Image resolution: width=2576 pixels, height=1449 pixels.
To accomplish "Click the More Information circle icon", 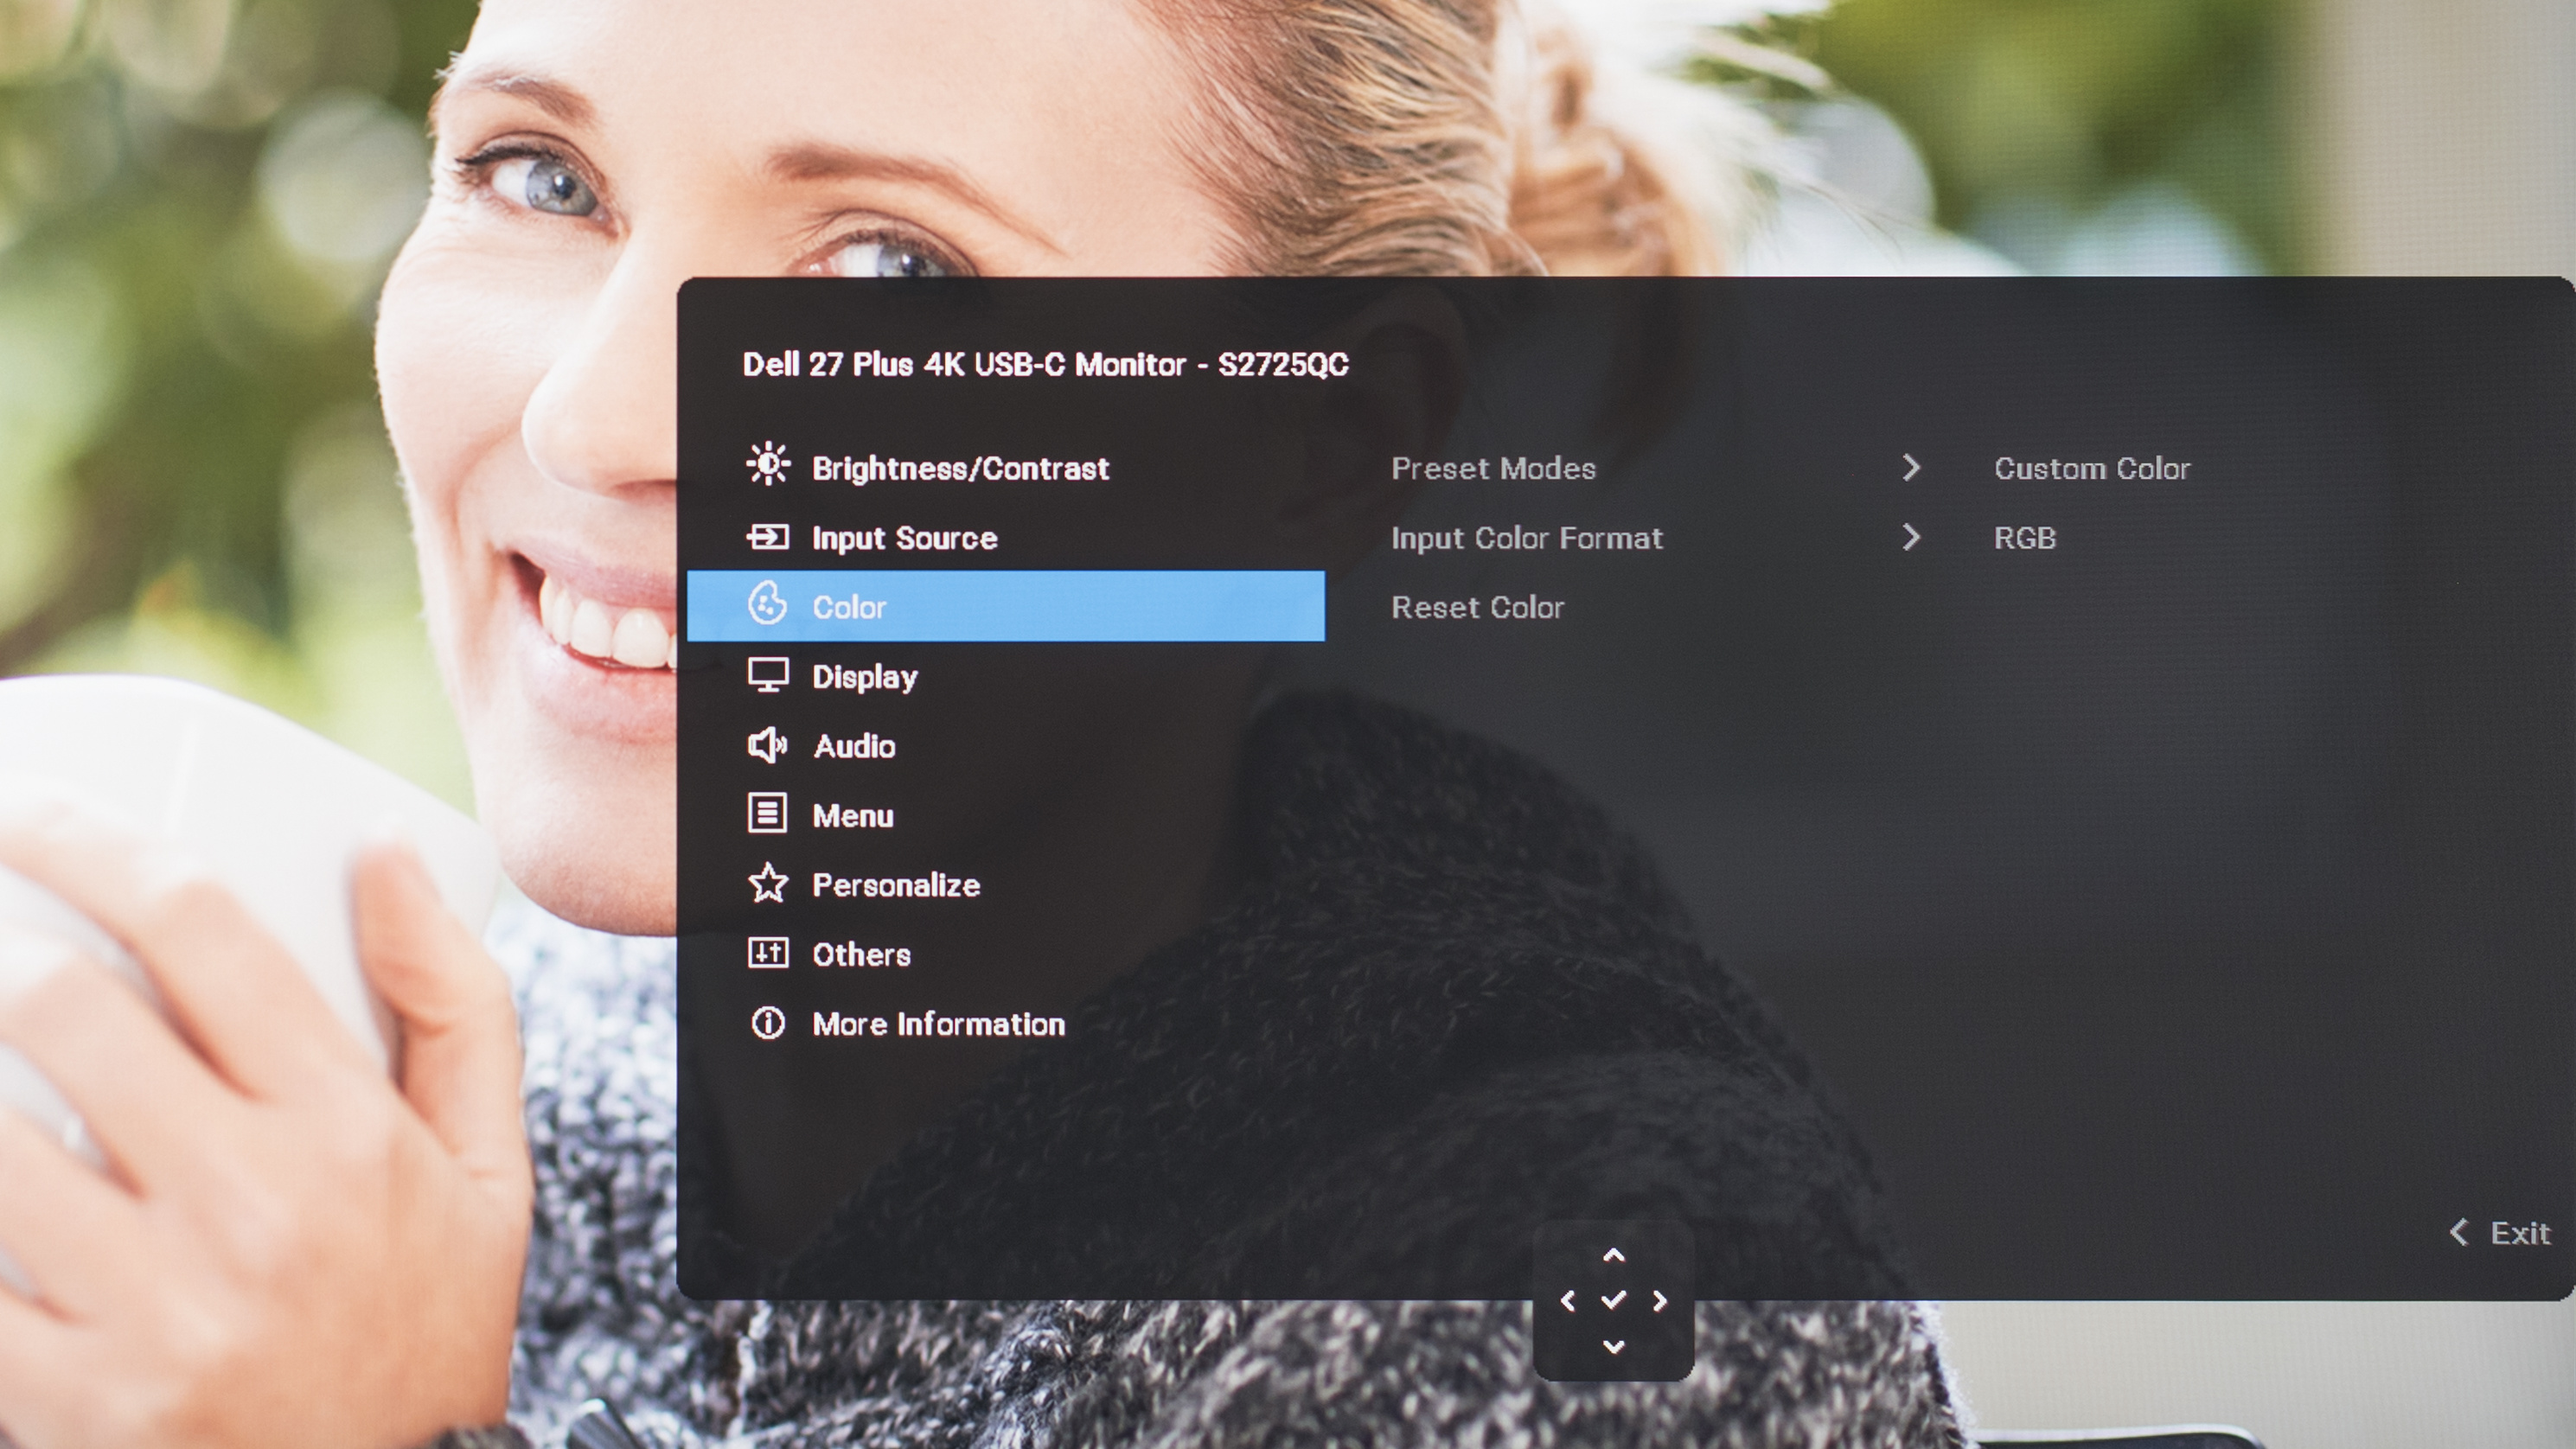I will pos(768,1023).
